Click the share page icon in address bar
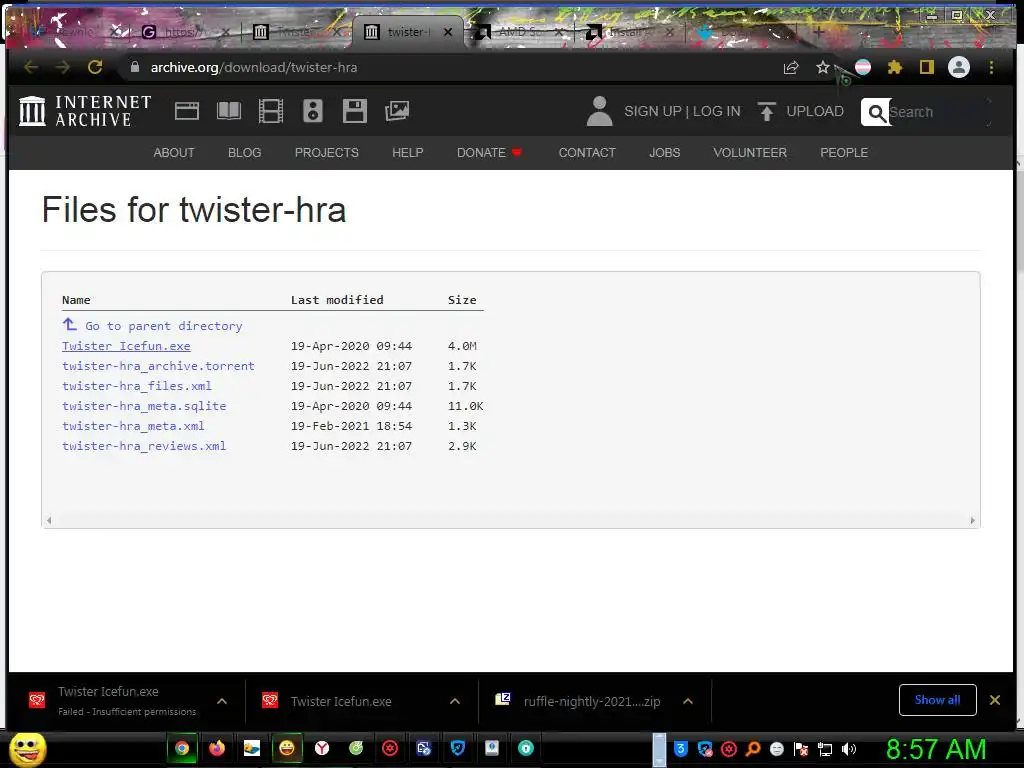1024x768 pixels. pyautogui.click(x=791, y=67)
